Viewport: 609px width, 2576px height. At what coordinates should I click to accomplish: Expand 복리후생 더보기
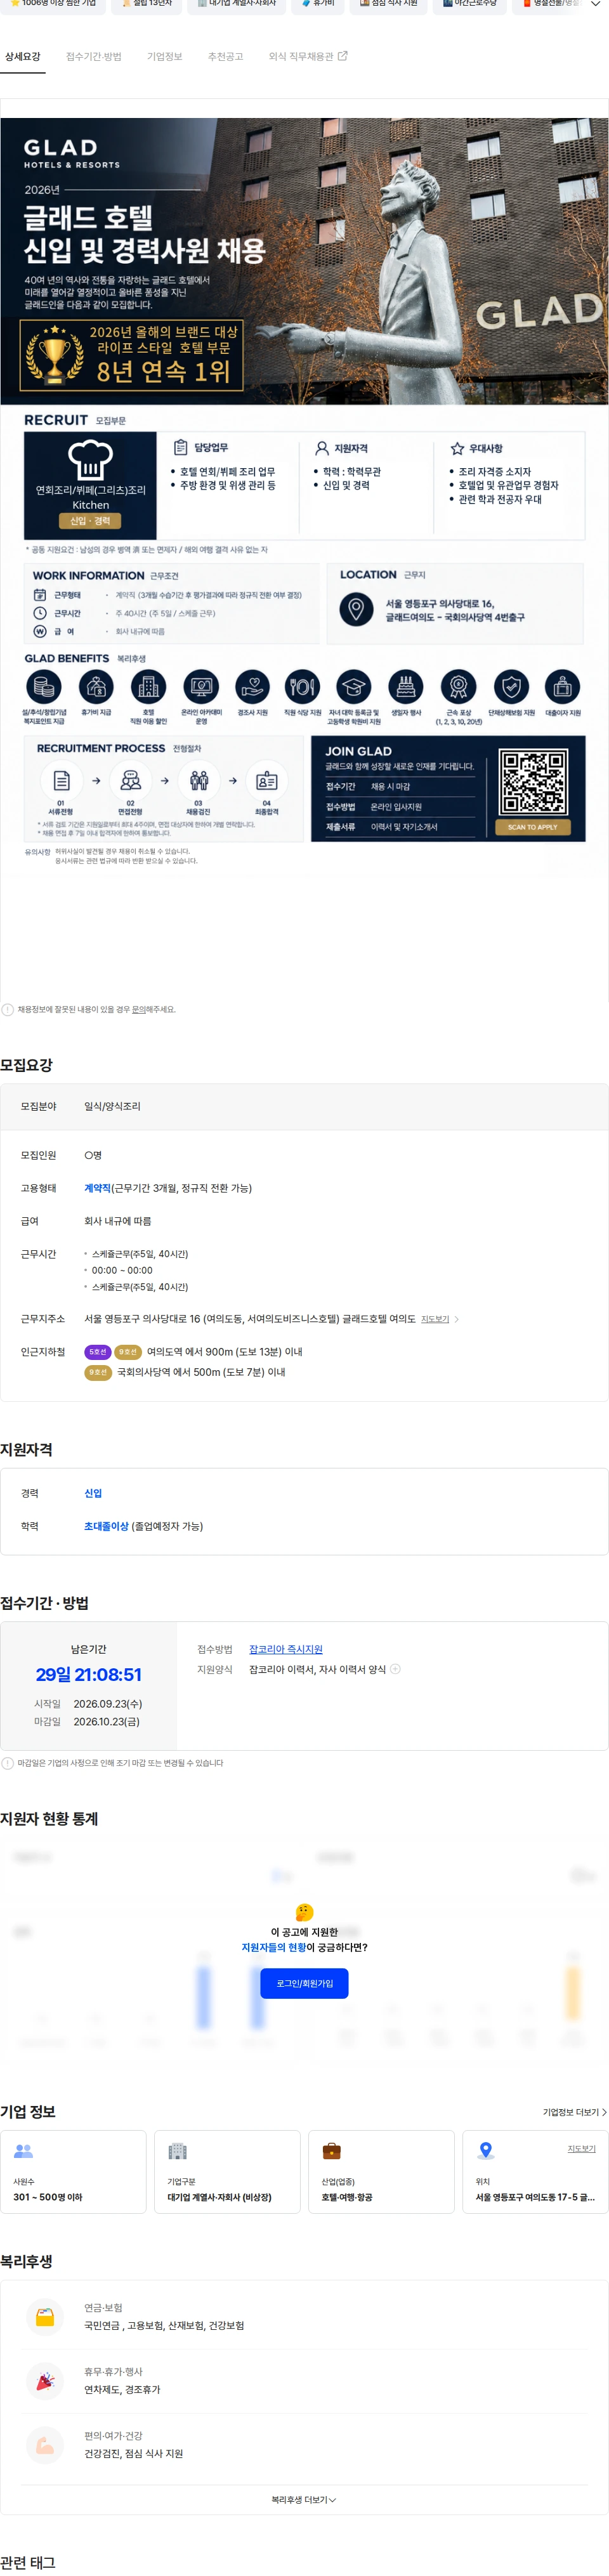tap(304, 2499)
